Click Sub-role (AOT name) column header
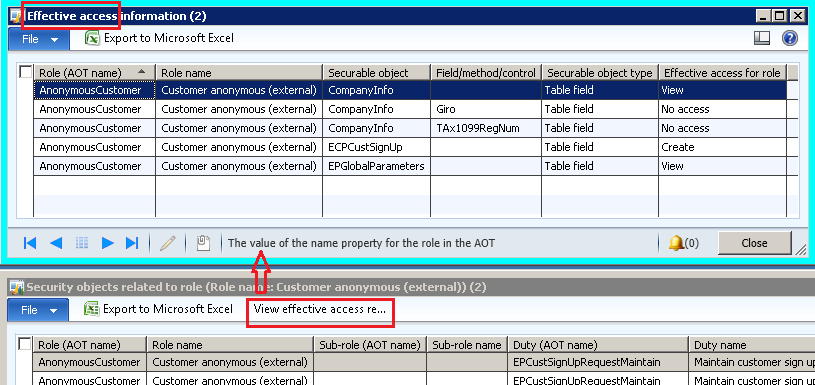 pyautogui.click(x=370, y=344)
